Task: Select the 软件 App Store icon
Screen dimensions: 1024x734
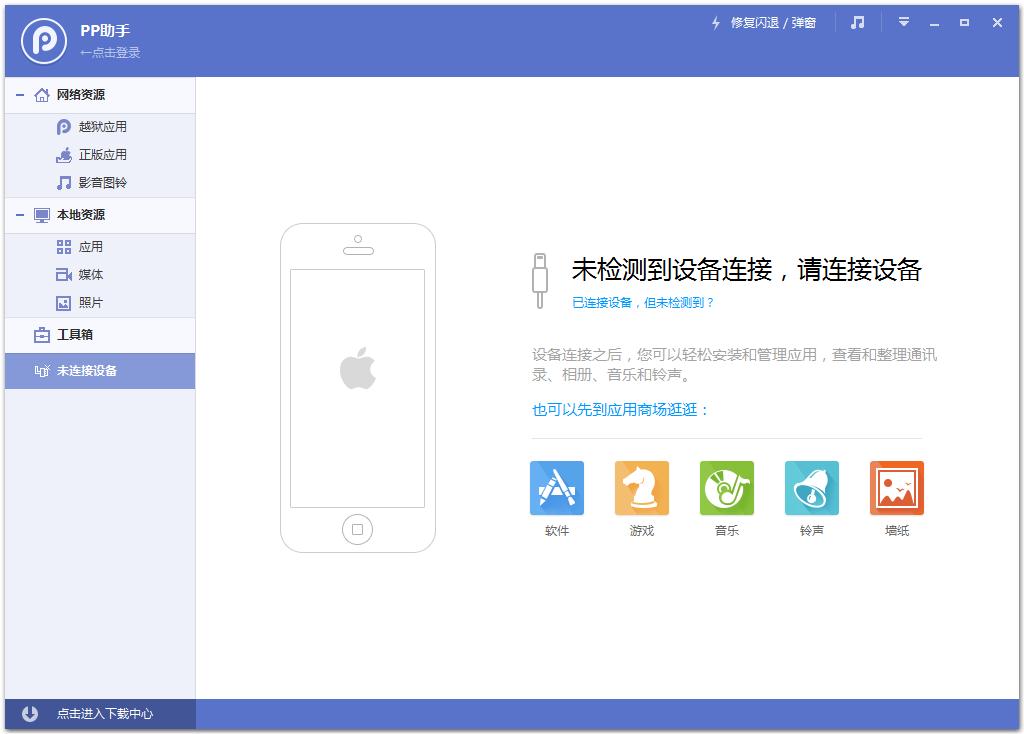Action: pyautogui.click(x=557, y=489)
